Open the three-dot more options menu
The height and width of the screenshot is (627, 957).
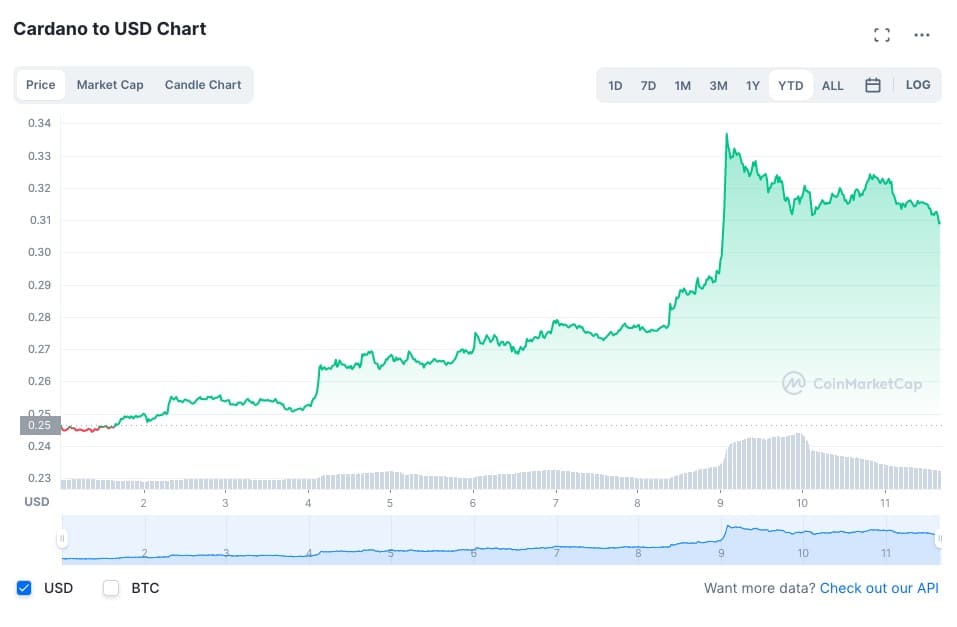click(922, 35)
